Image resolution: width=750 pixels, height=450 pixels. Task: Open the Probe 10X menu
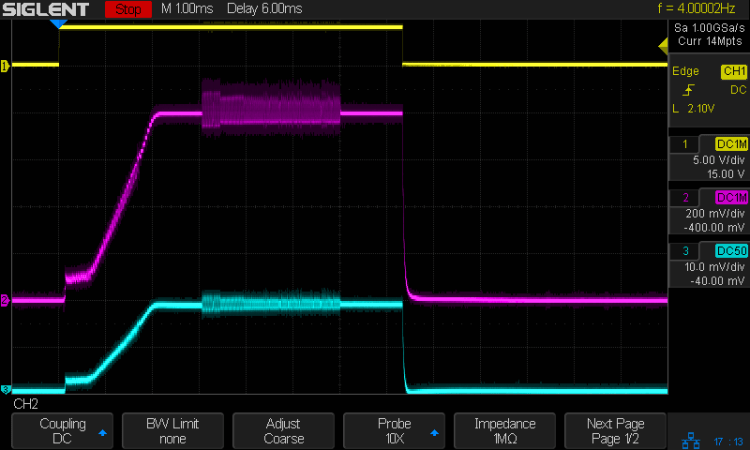[x=394, y=431]
